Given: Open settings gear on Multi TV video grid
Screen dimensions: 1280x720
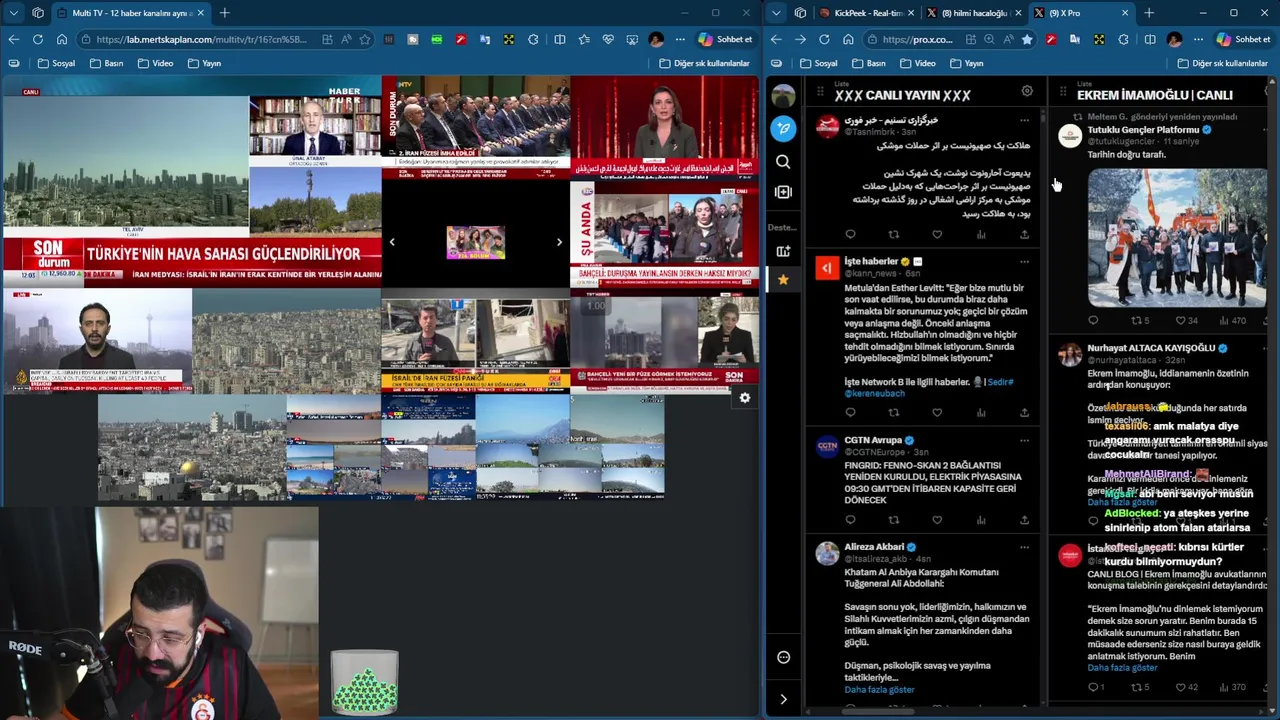Looking at the screenshot, I should tap(744, 398).
